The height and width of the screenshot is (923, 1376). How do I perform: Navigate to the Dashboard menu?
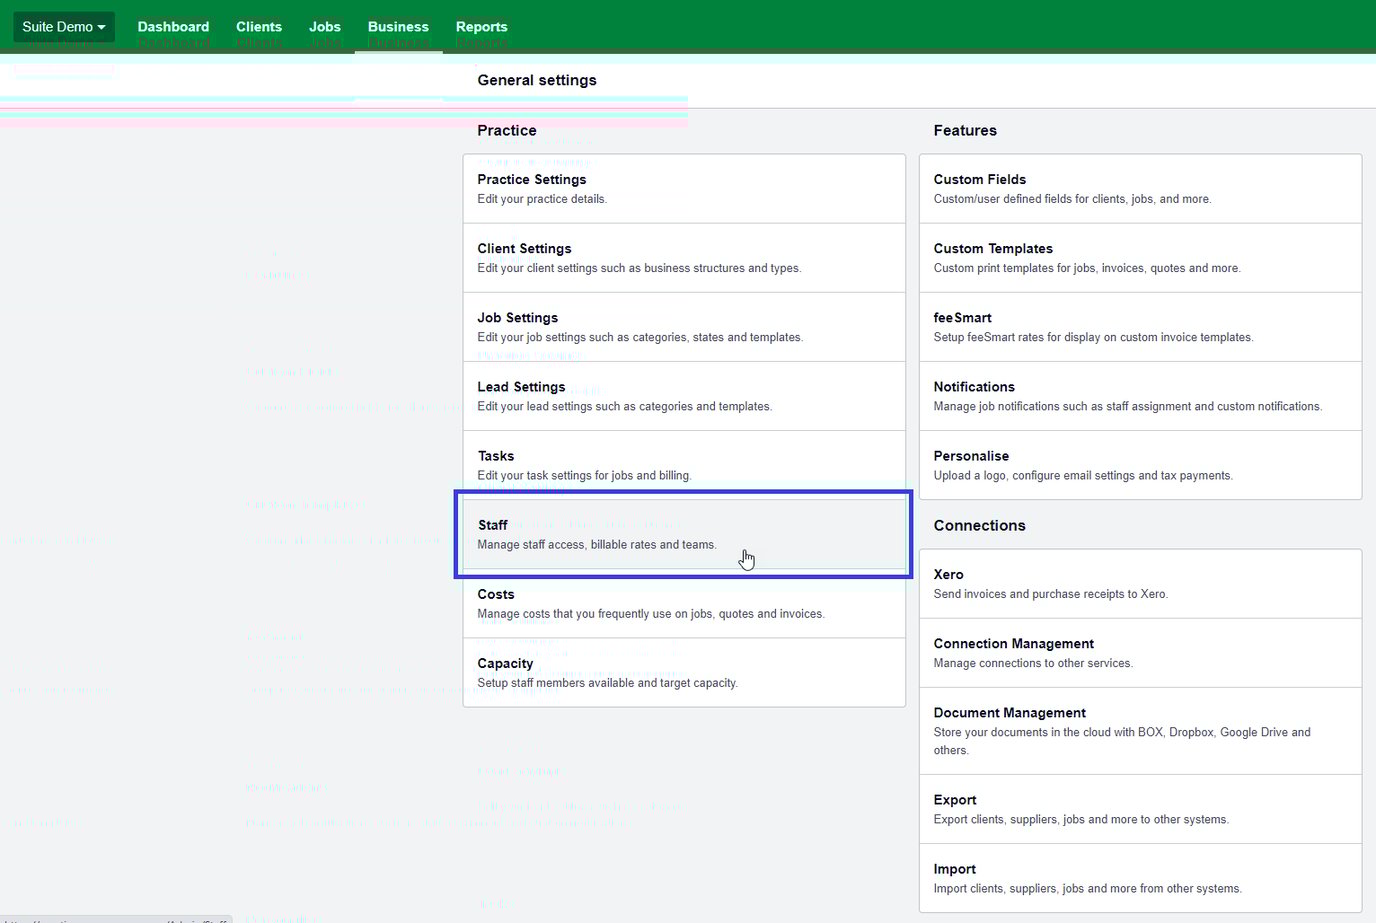pos(173,26)
